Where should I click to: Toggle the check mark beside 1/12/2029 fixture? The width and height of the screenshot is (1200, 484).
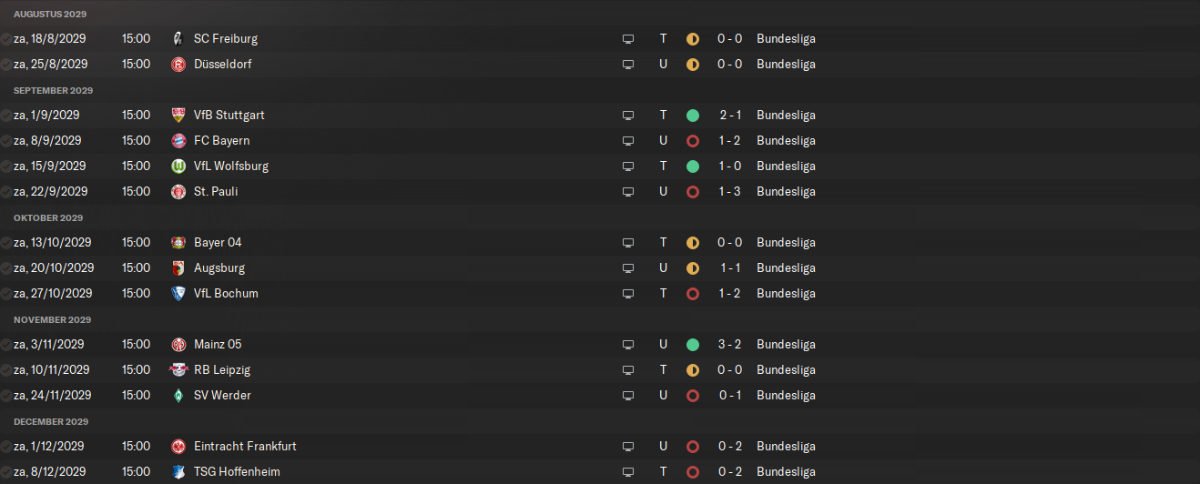click(6, 447)
